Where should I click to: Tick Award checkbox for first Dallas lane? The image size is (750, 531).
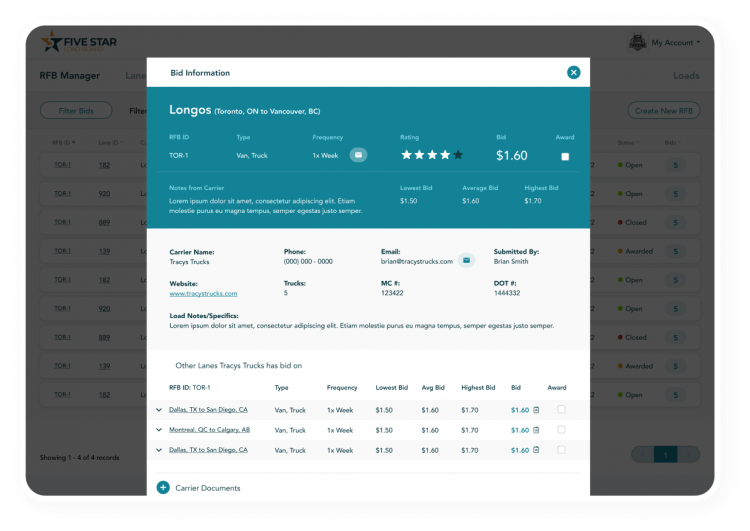561,410
